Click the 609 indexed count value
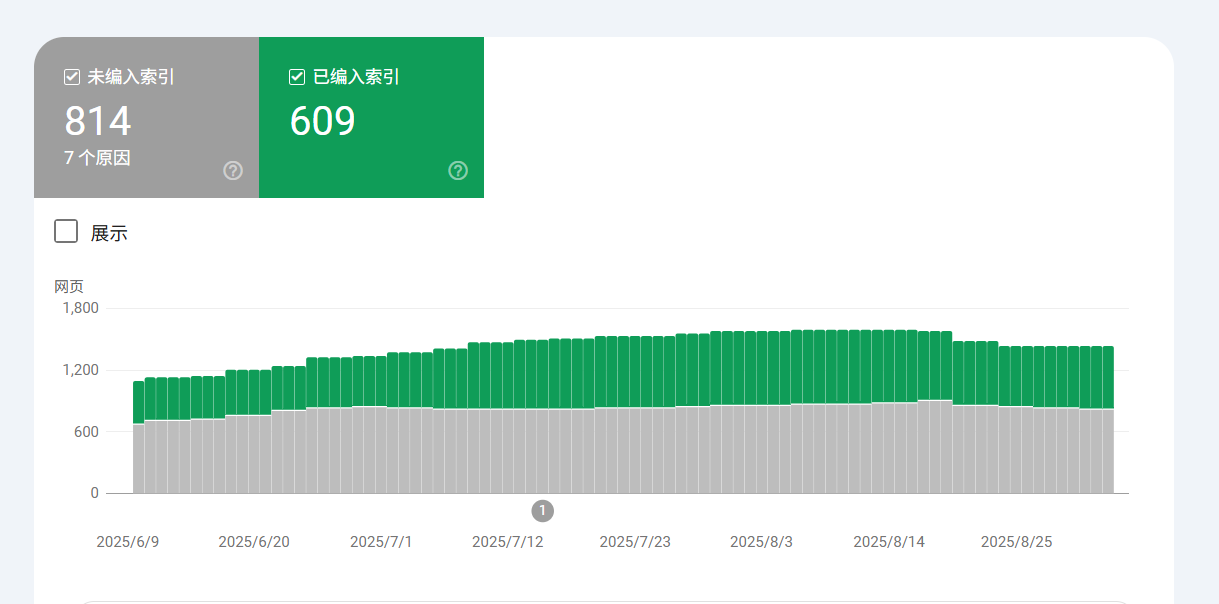The height and width of the screenshot is (604, 1219). pos(323,121)
